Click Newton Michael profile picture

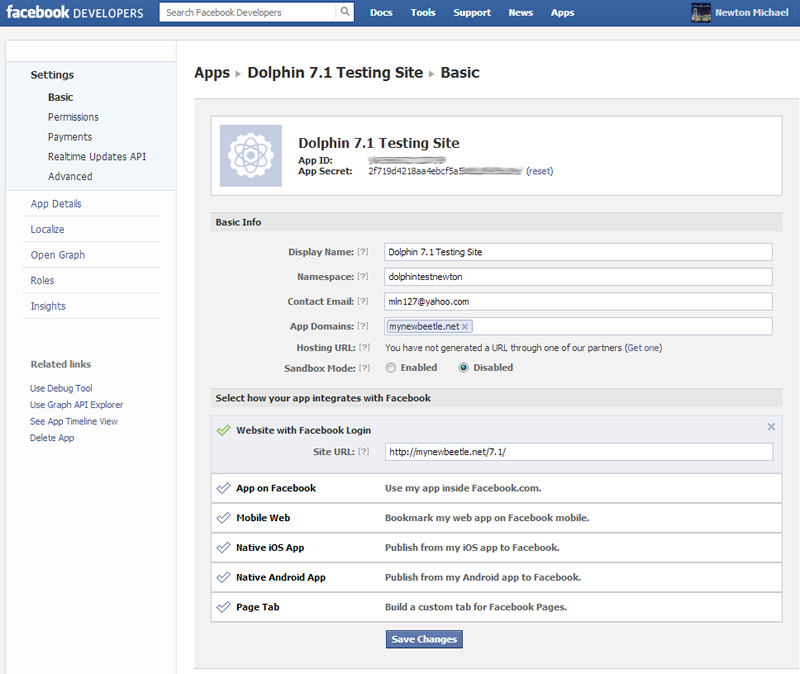[701, 13]
